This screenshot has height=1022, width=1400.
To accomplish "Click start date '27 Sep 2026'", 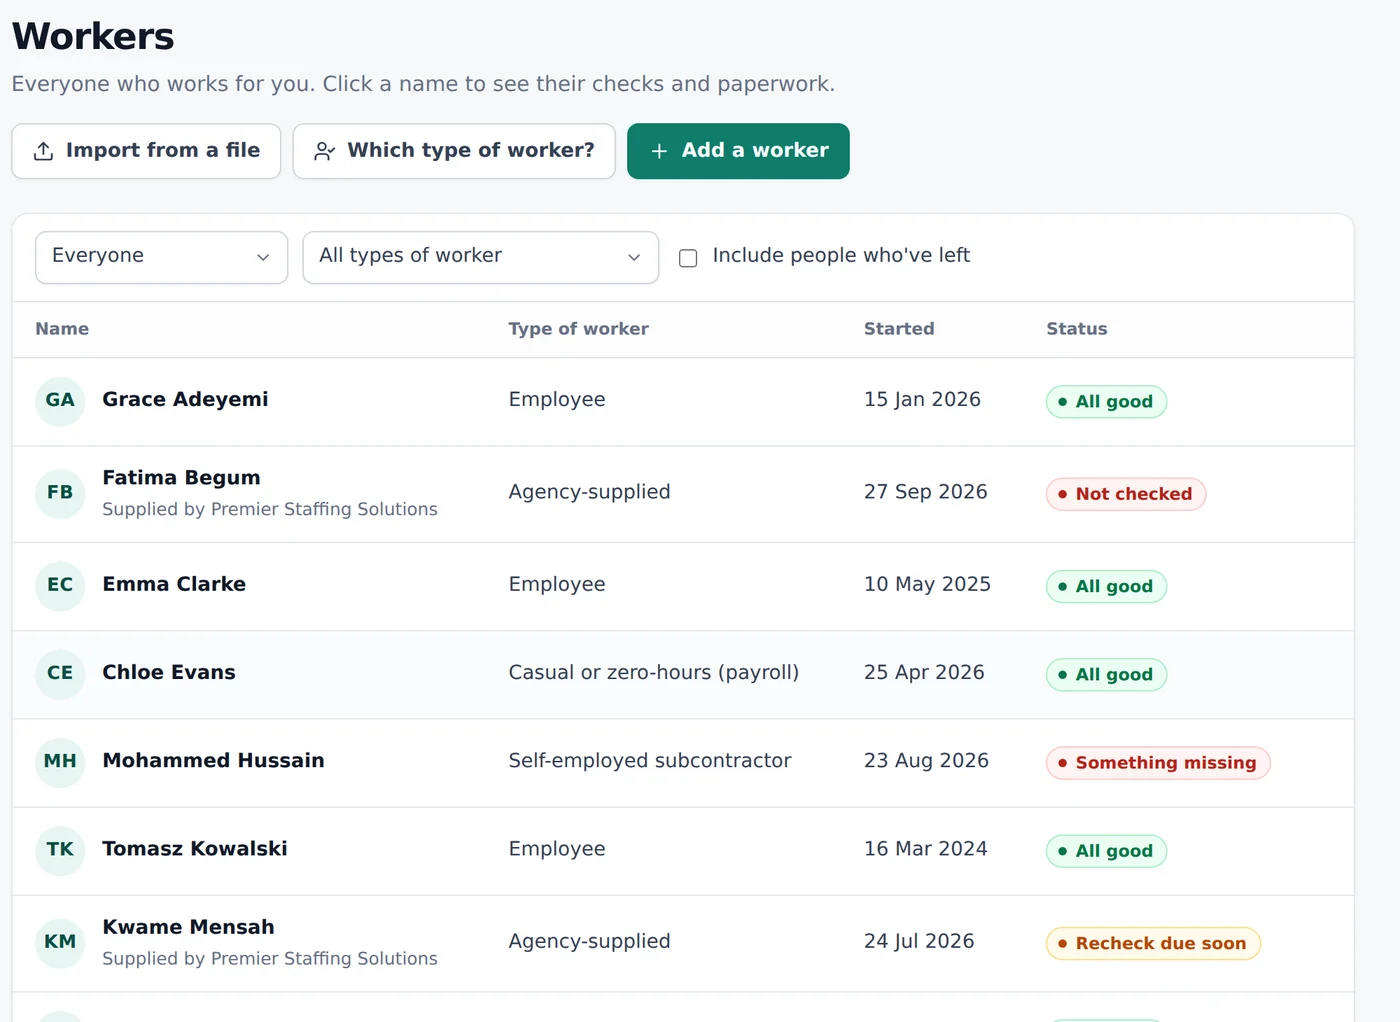I will (925, 492).
